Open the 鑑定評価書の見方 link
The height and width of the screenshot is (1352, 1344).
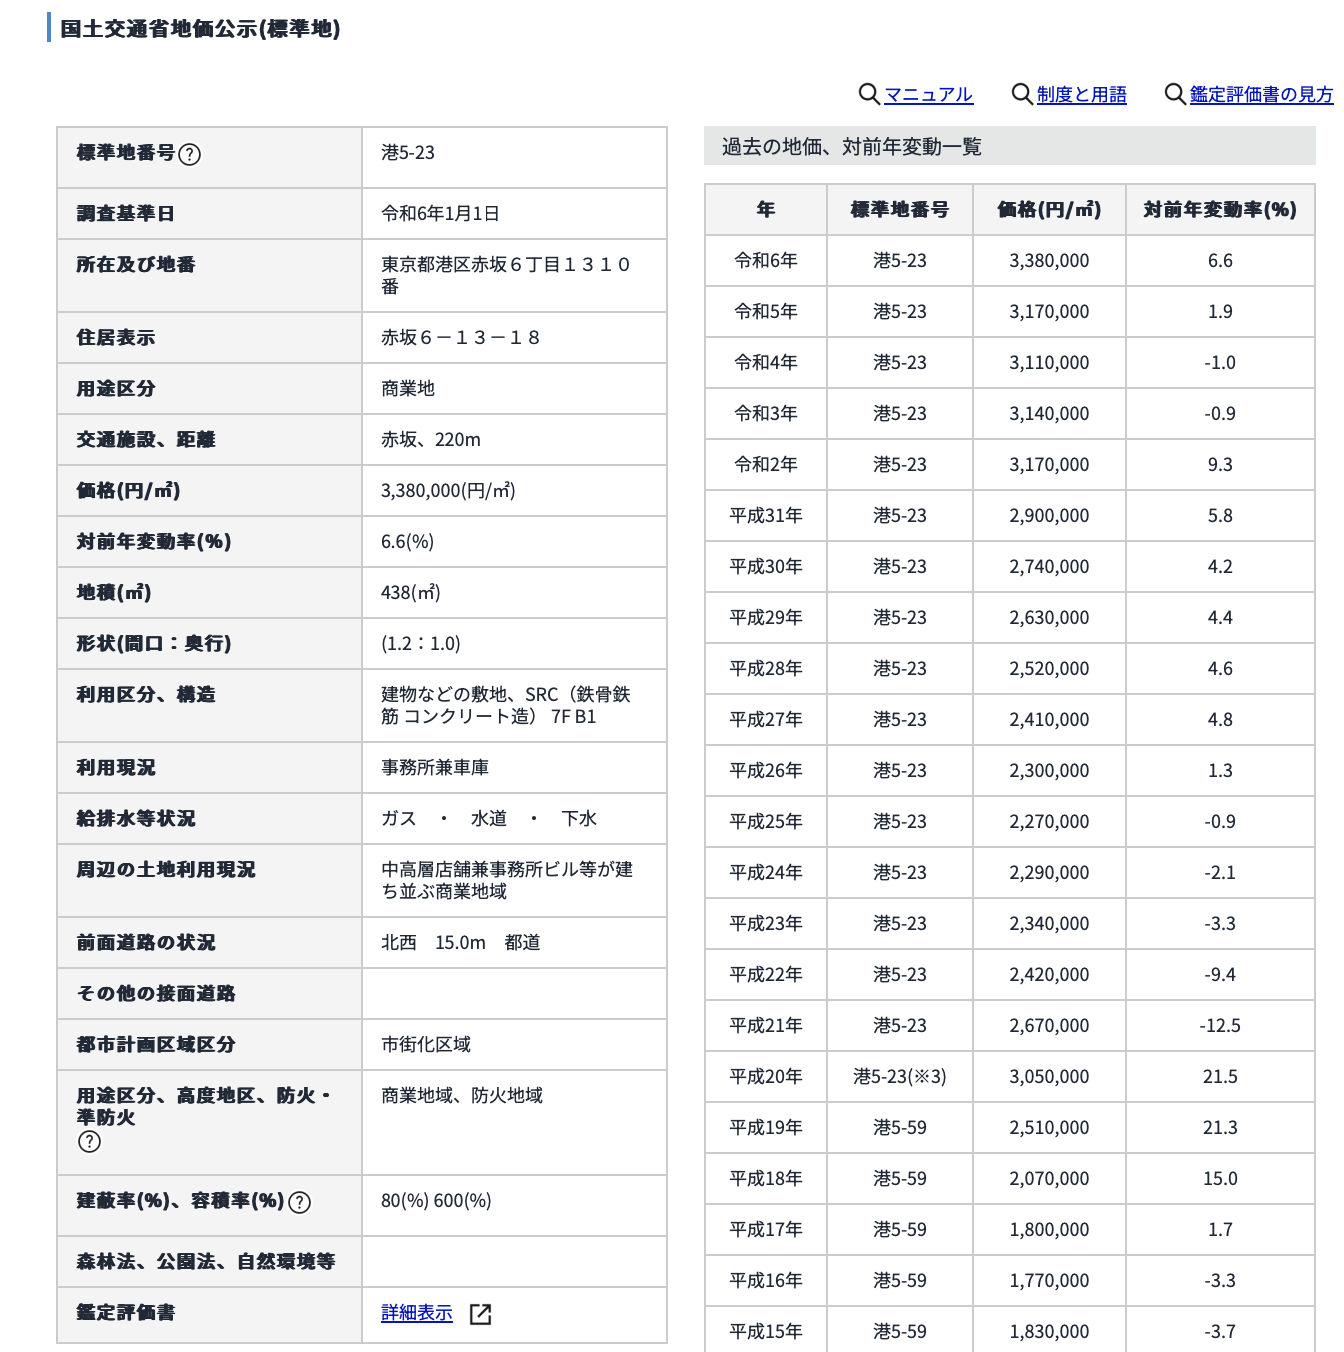(1261, 94)
